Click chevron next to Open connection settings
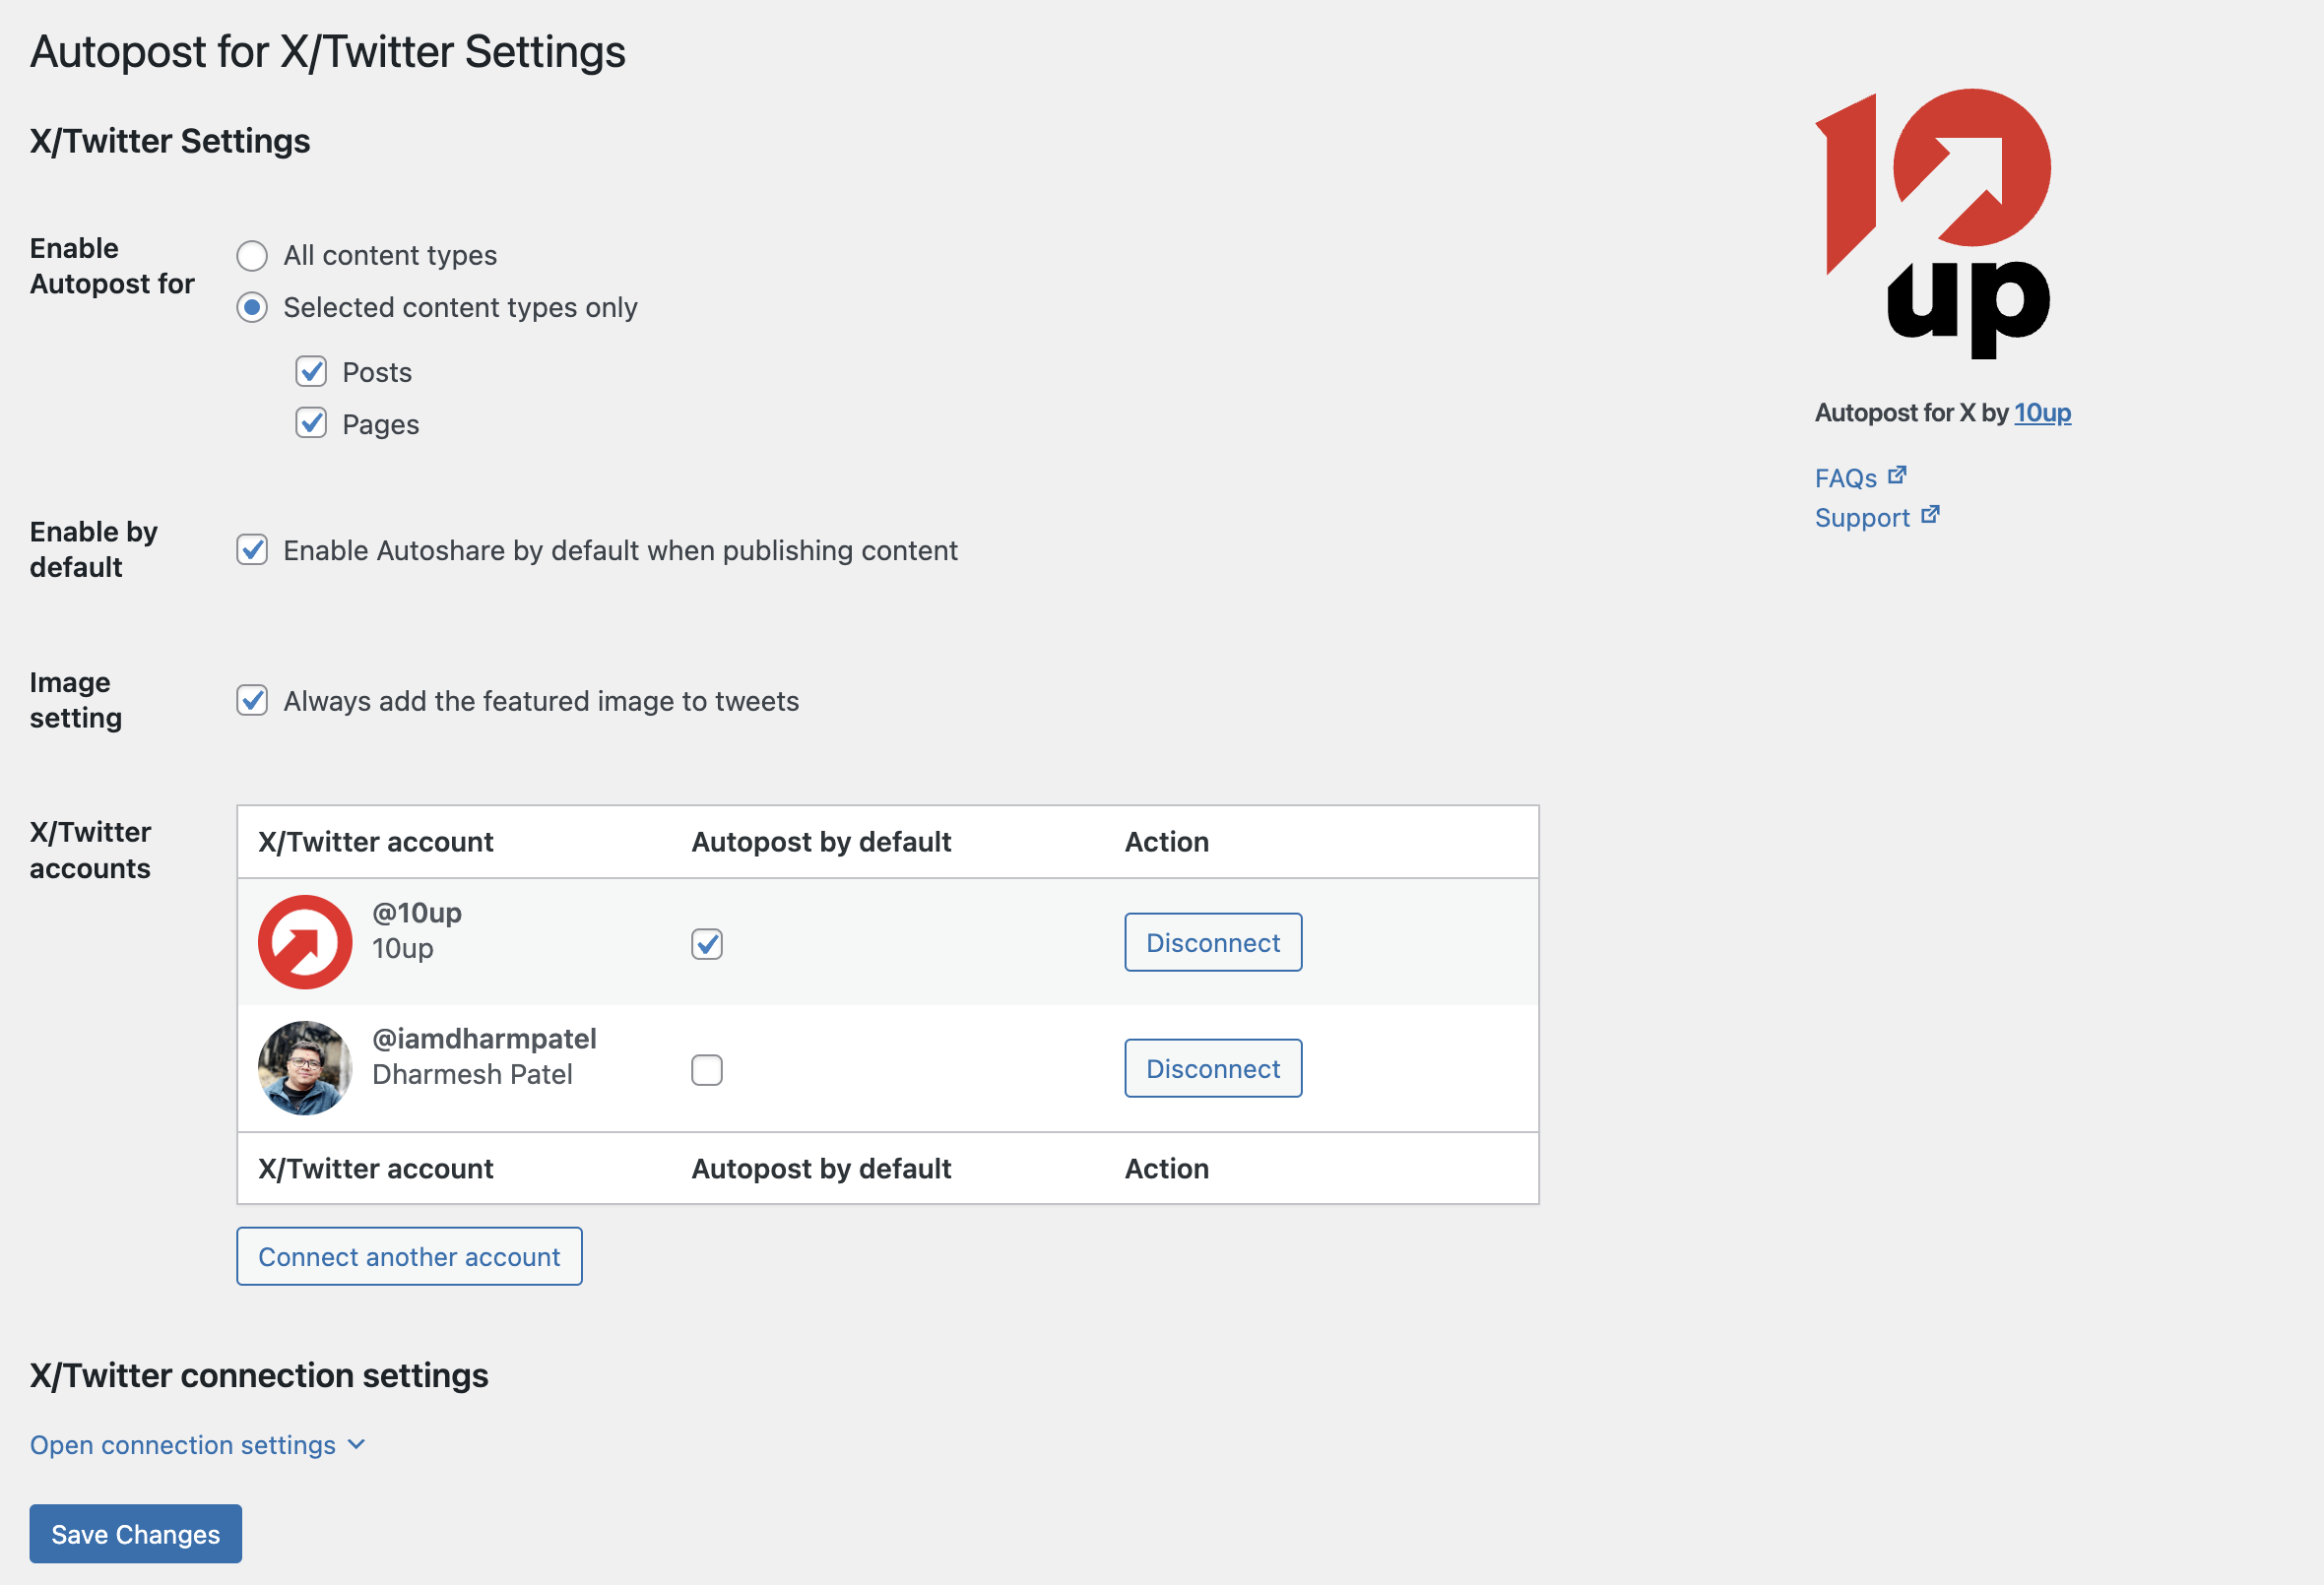 [x=356, y=1445]
